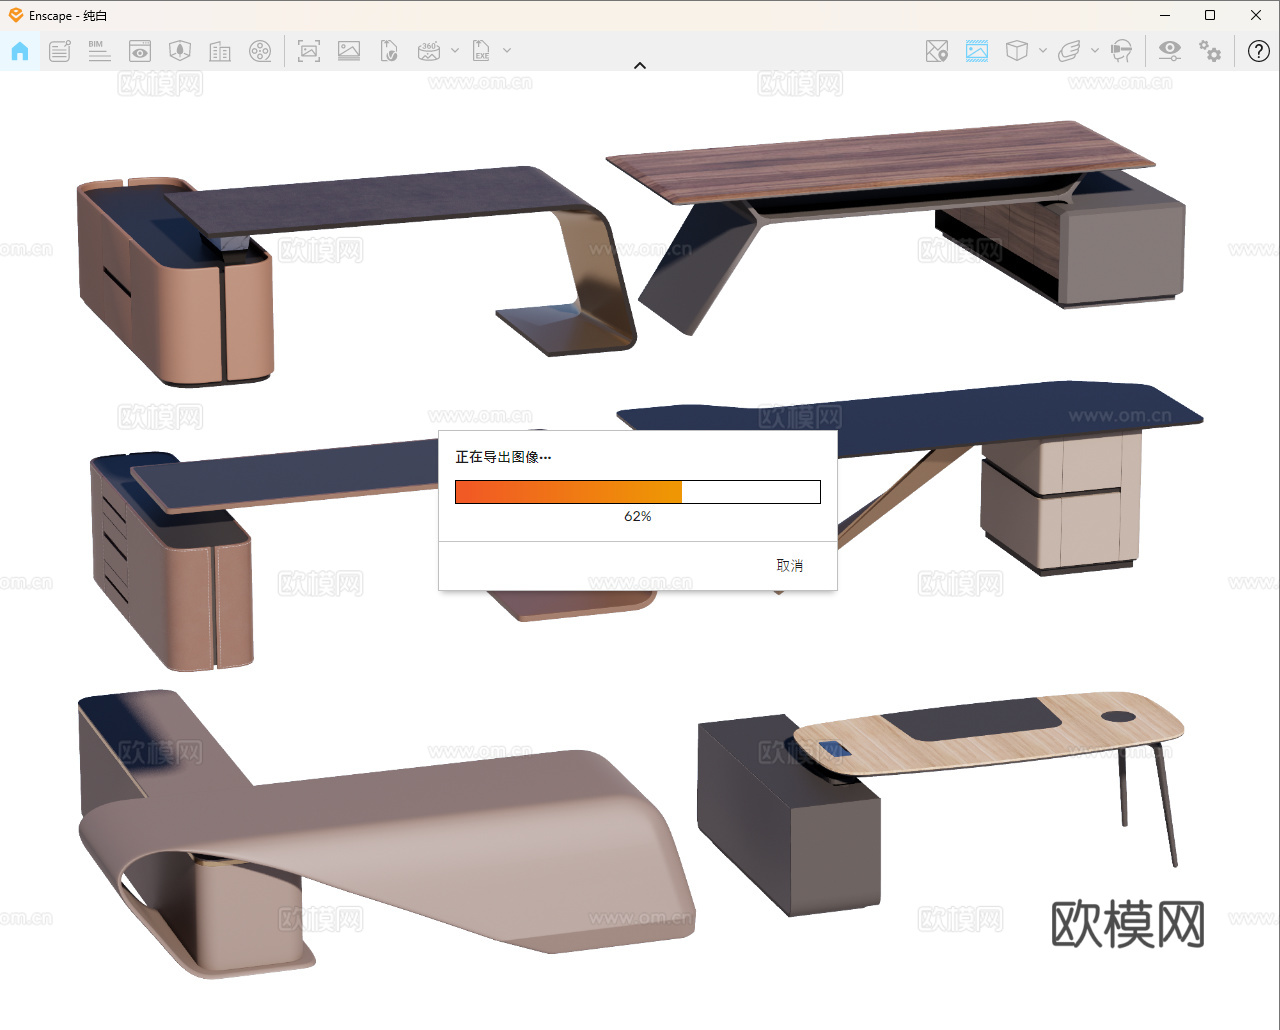Open the manage views eye window icon

[140, 51]
